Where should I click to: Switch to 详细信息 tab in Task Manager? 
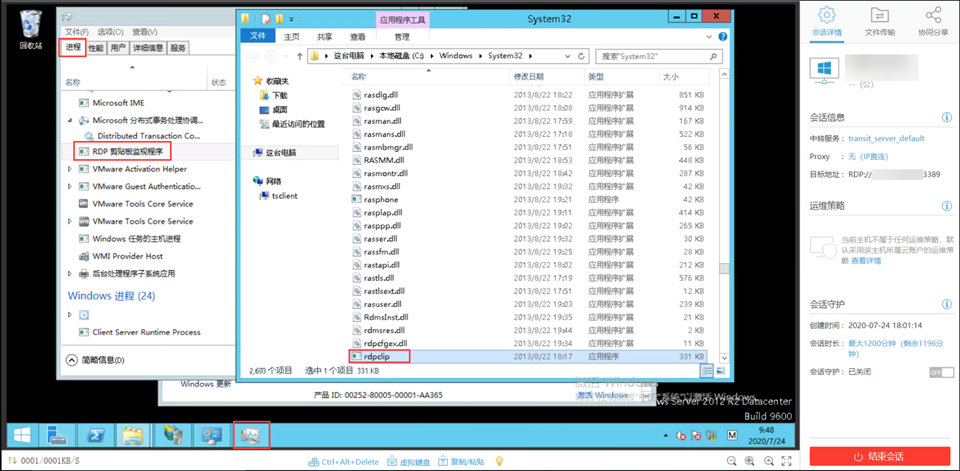(x=148, y=48)
